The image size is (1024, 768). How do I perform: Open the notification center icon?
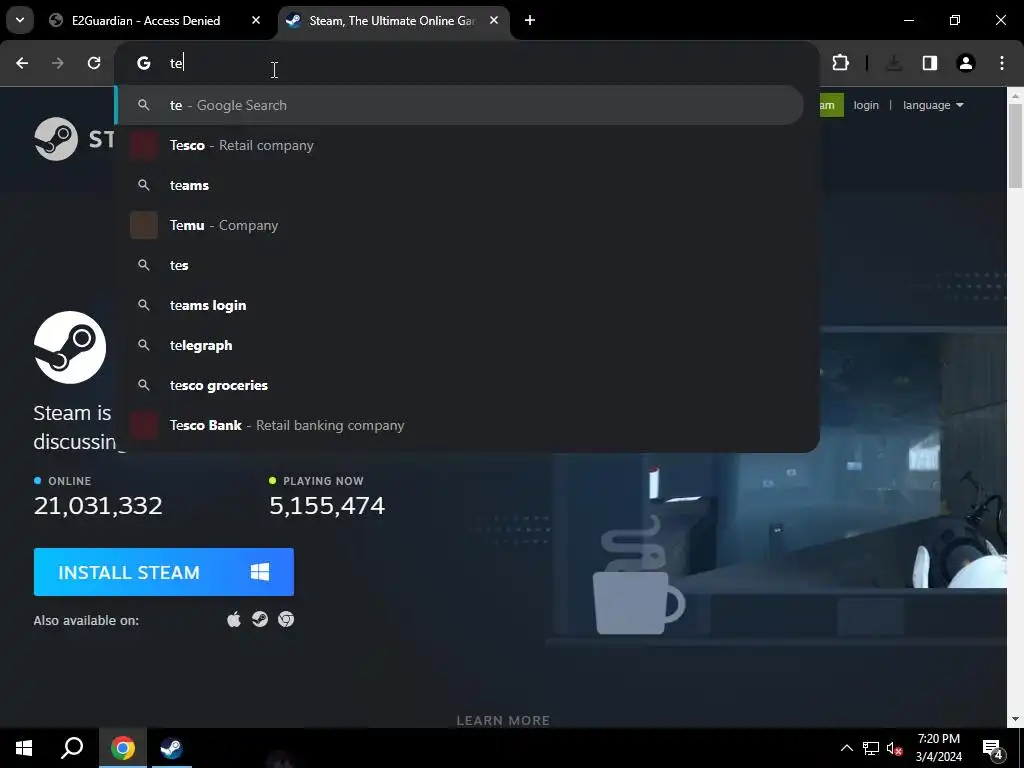992,748
